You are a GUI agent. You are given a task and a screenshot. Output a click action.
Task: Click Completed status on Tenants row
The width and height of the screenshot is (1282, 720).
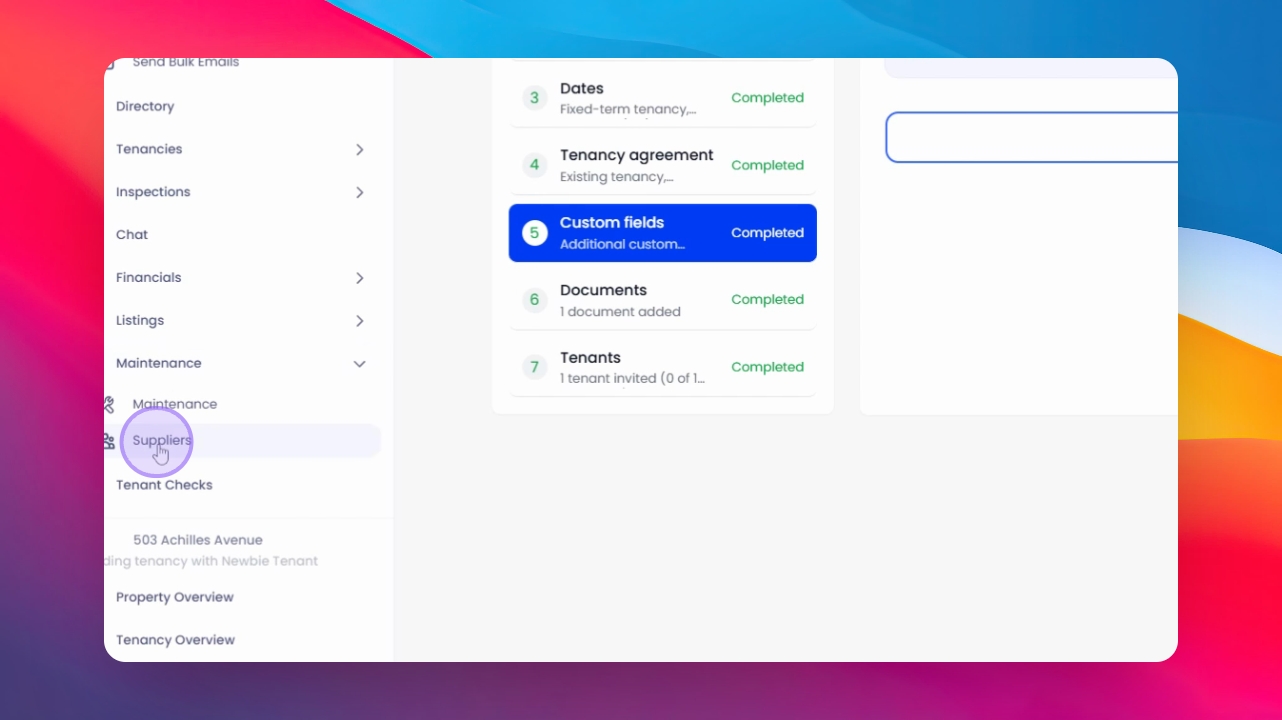[767, 367]
